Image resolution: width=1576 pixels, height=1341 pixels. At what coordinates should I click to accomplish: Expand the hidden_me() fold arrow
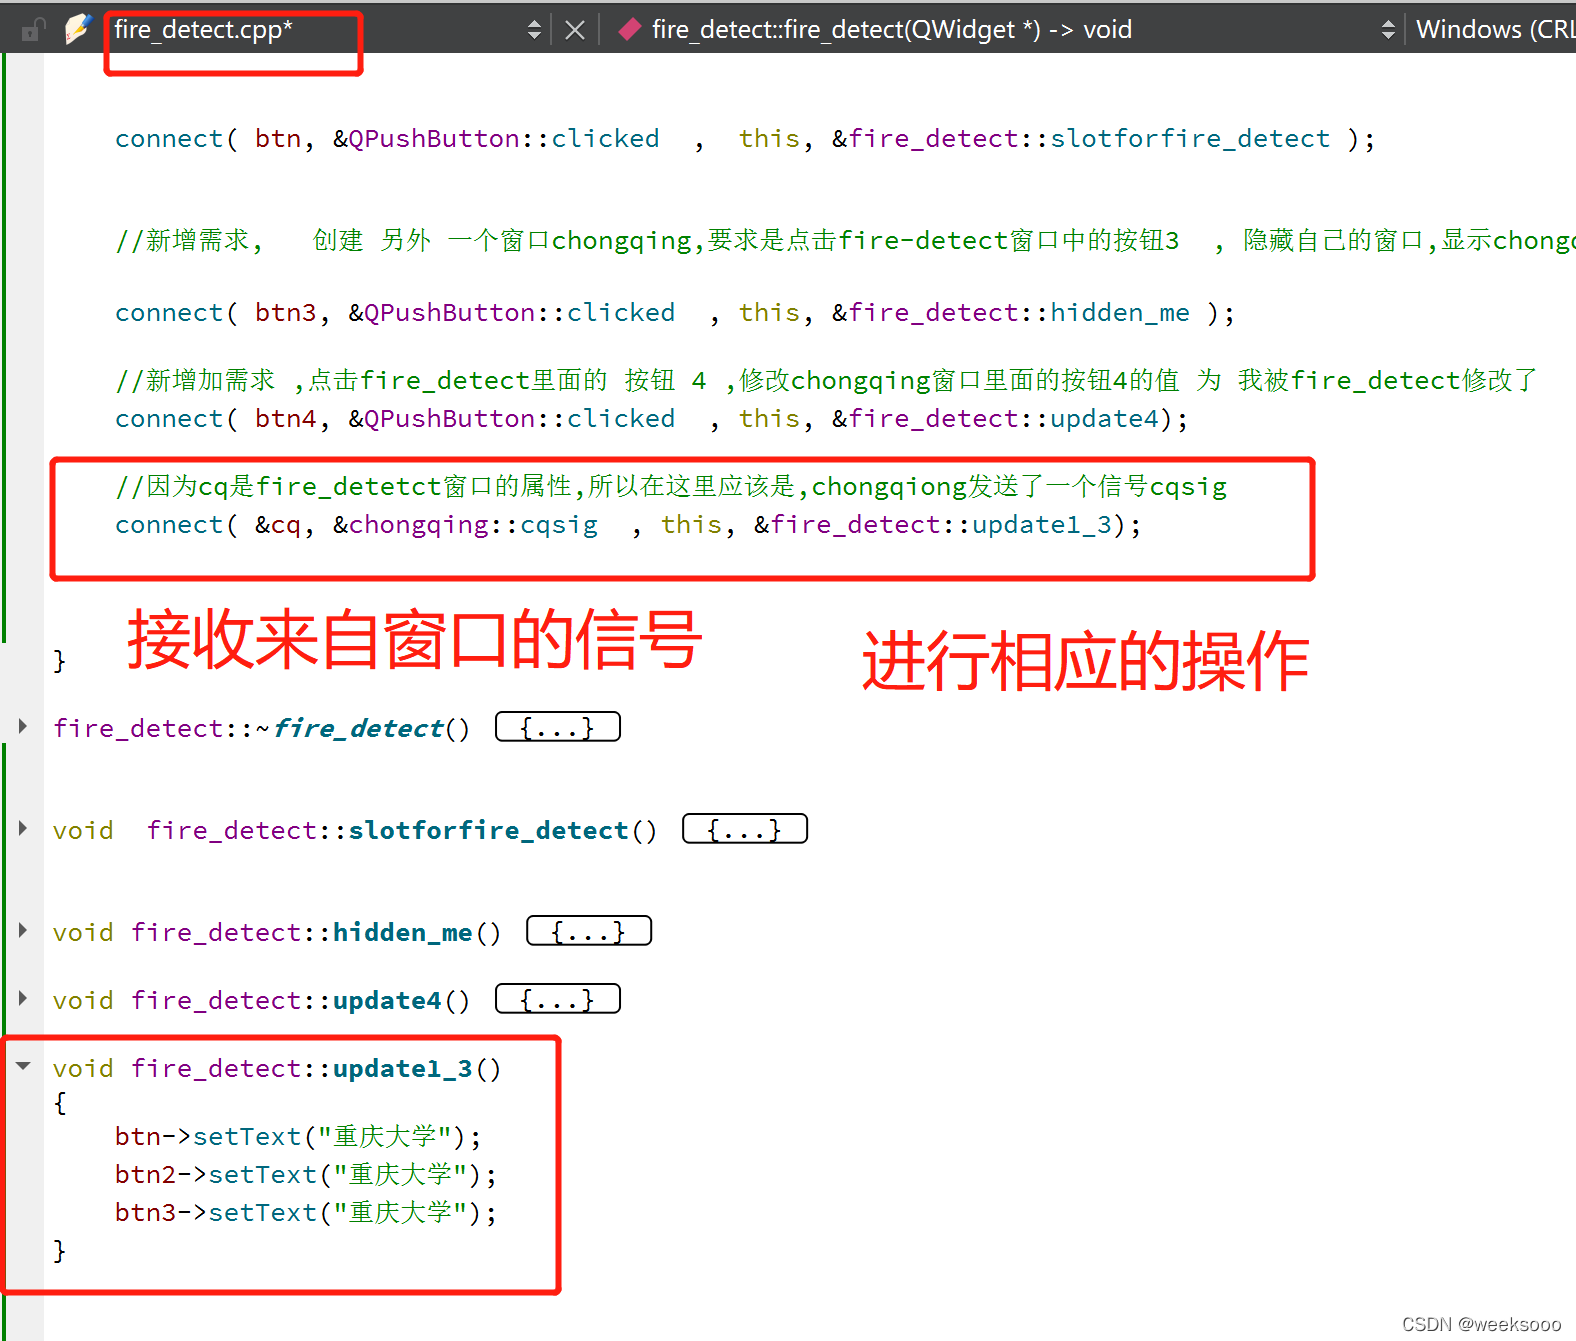click(x=23, y=930)
